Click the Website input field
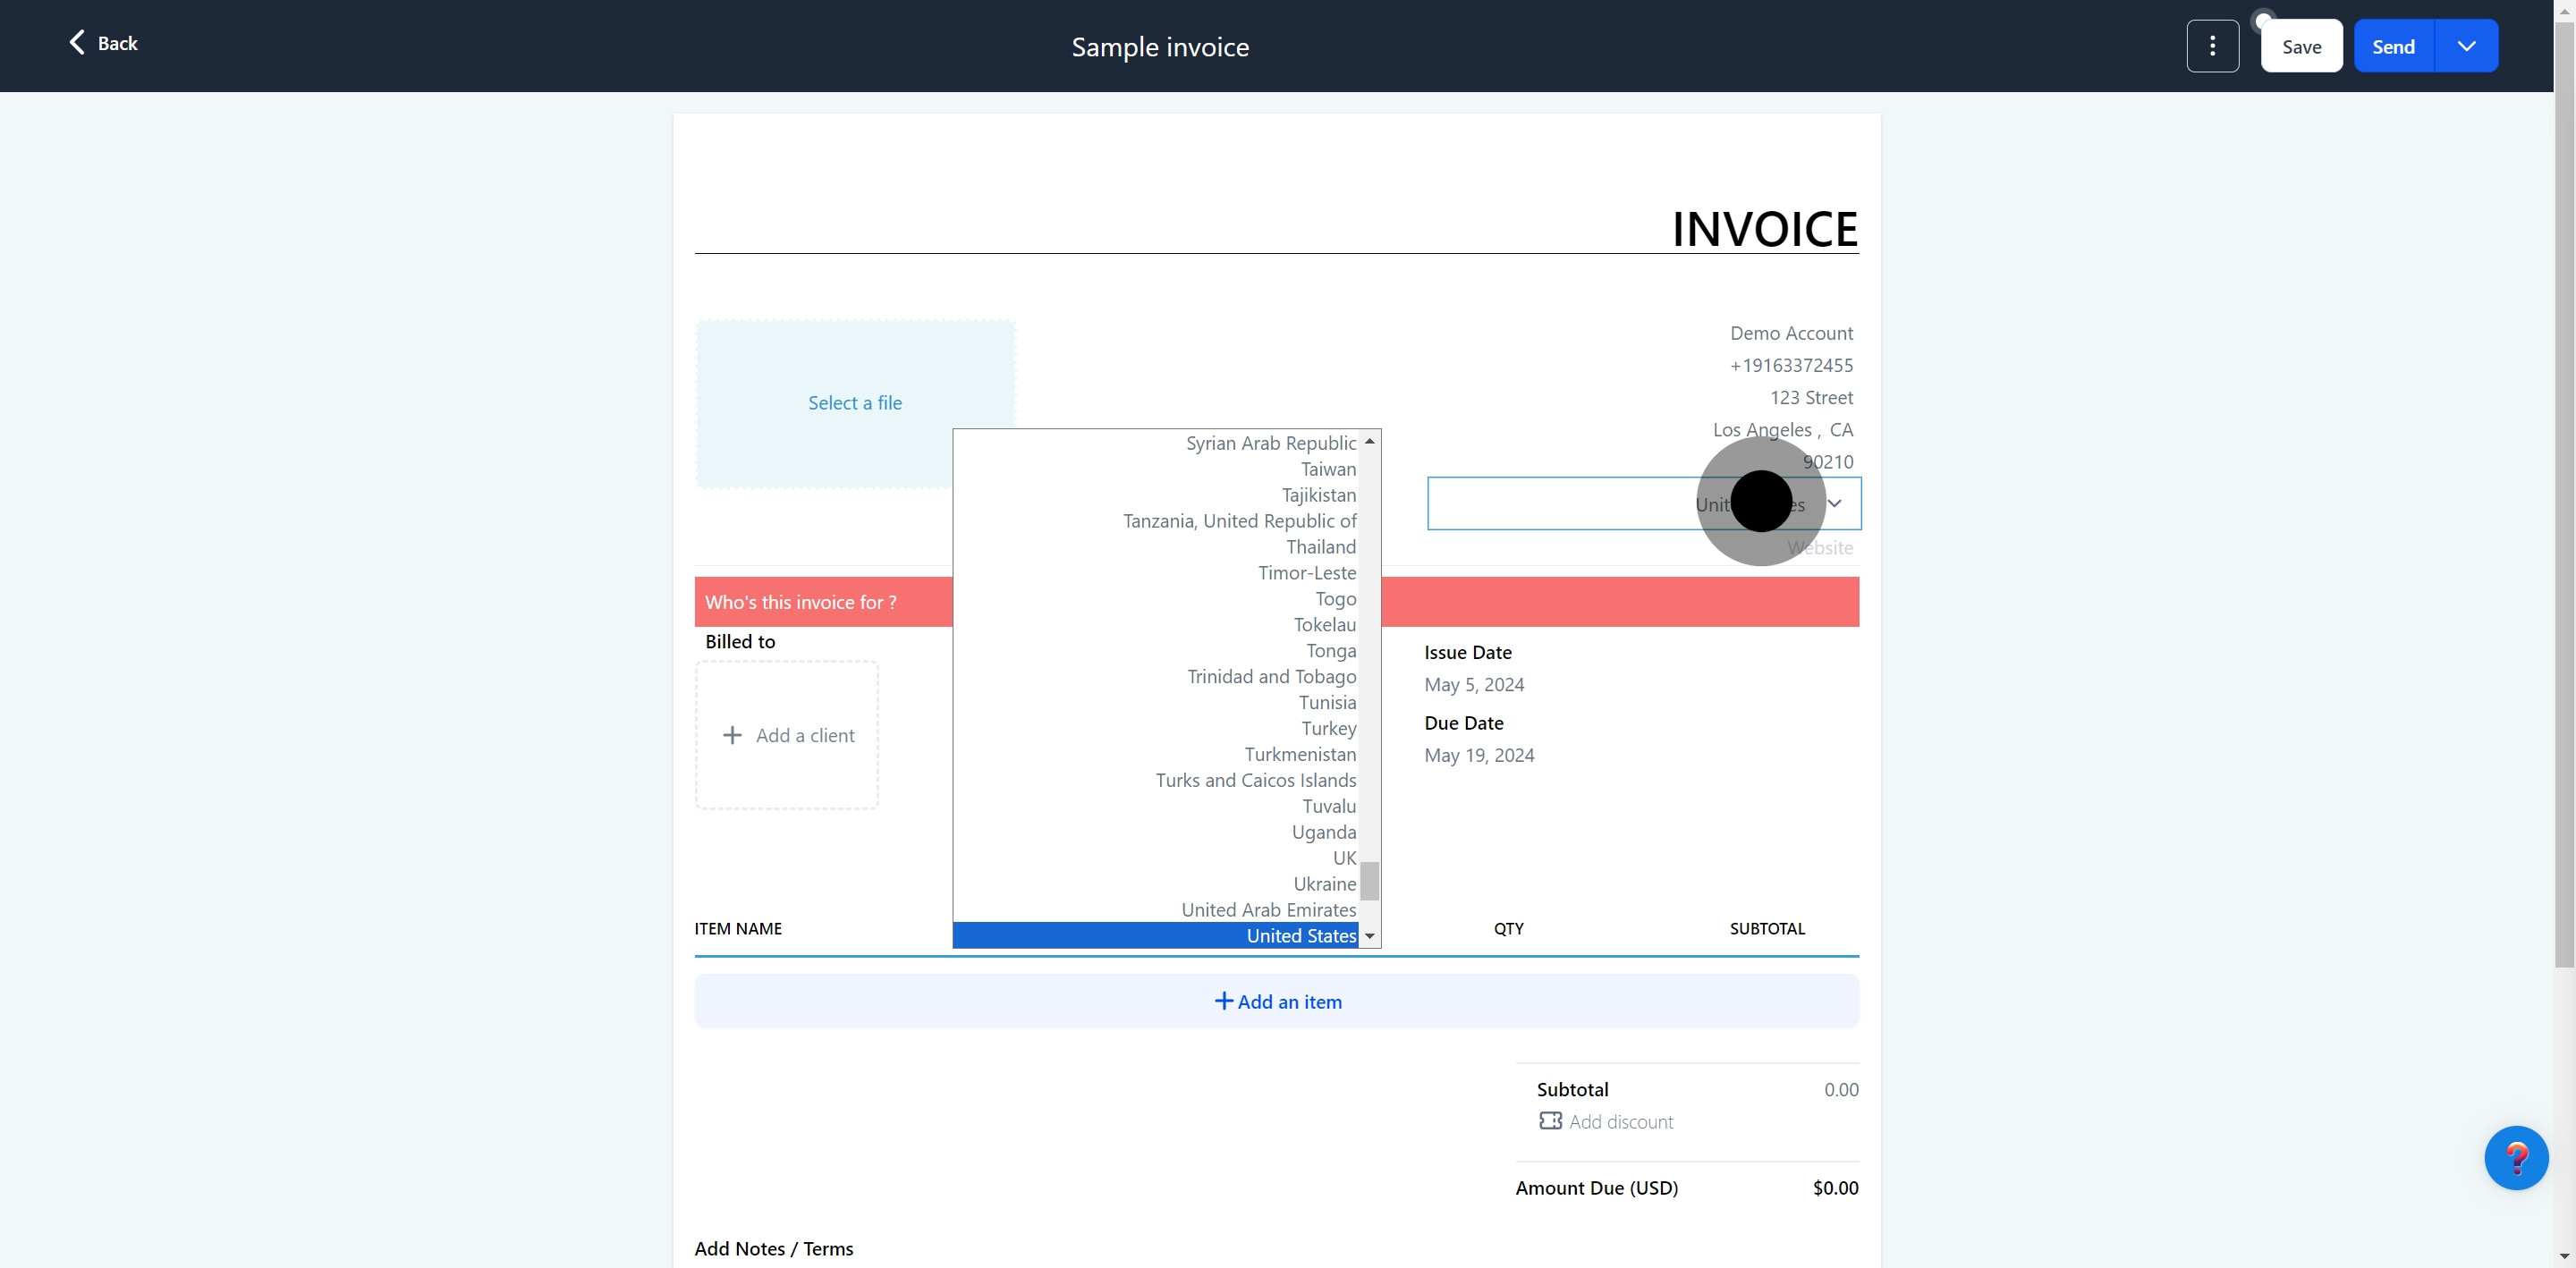The width and height of the screenshot is (2576, 1268). (1819, 548)
